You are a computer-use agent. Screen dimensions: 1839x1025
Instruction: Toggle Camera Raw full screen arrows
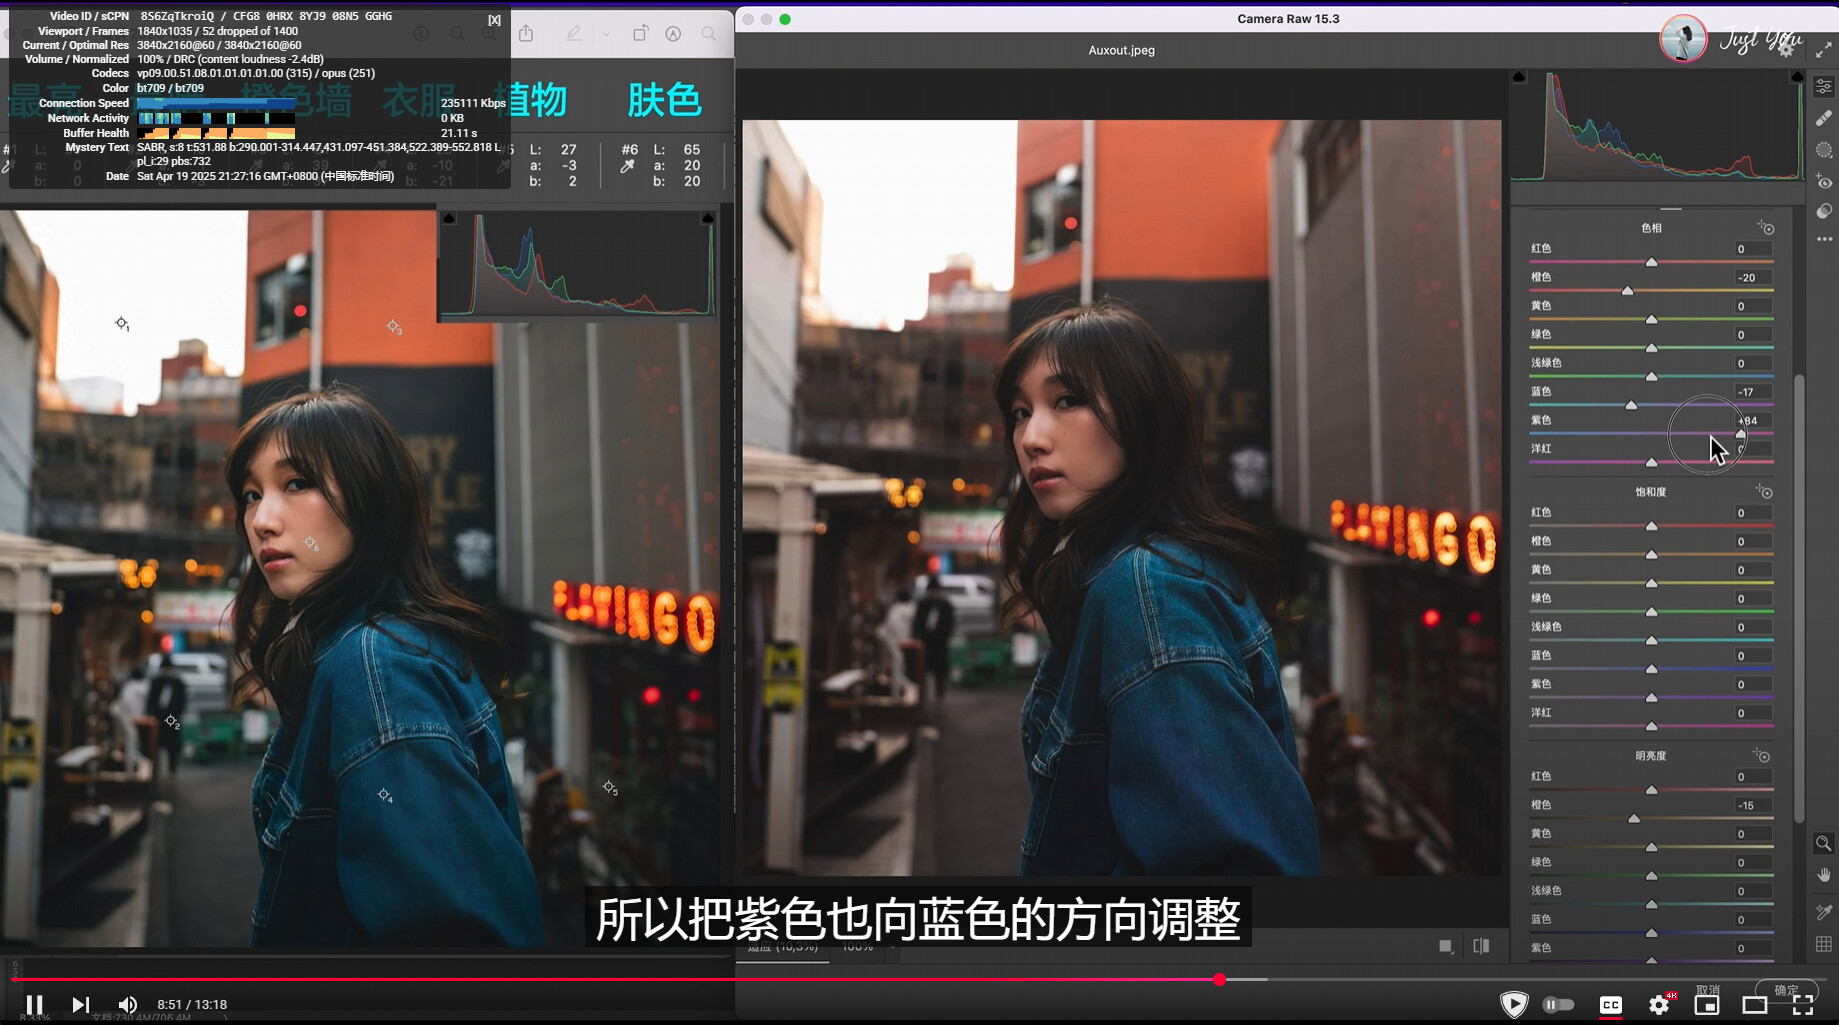click(x=1824, y=49)
